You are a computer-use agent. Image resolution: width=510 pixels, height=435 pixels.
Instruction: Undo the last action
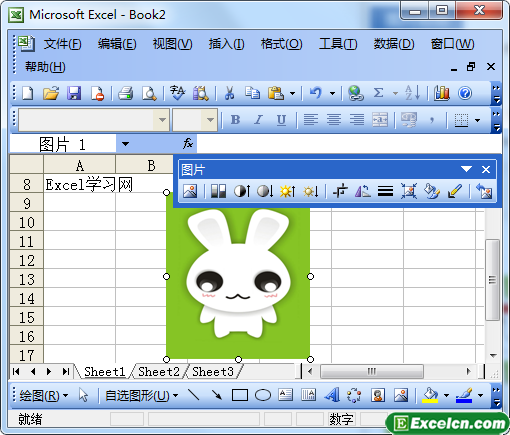(x=316, y=93)
